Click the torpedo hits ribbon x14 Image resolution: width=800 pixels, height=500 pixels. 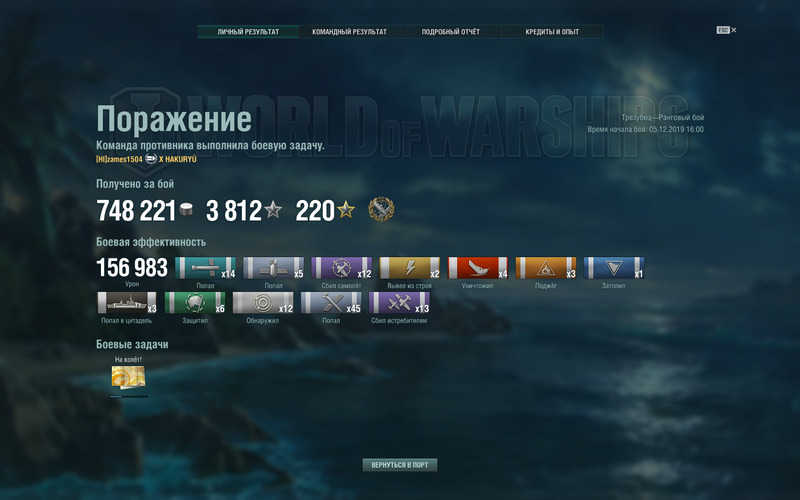(x=205, y=268)
